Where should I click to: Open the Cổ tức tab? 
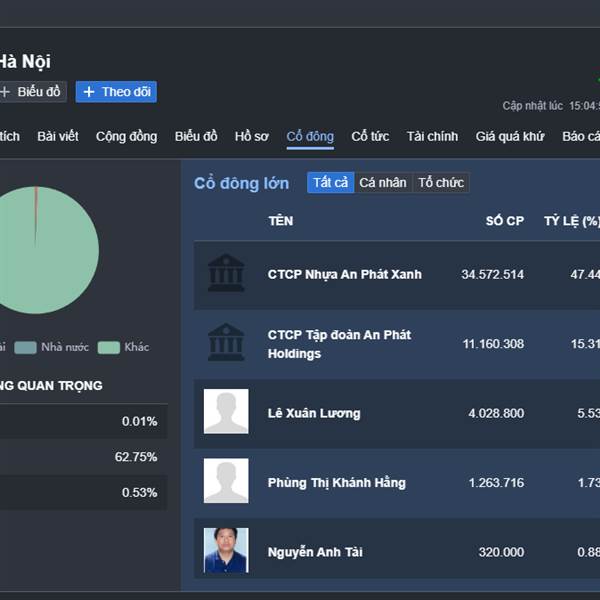370,136
